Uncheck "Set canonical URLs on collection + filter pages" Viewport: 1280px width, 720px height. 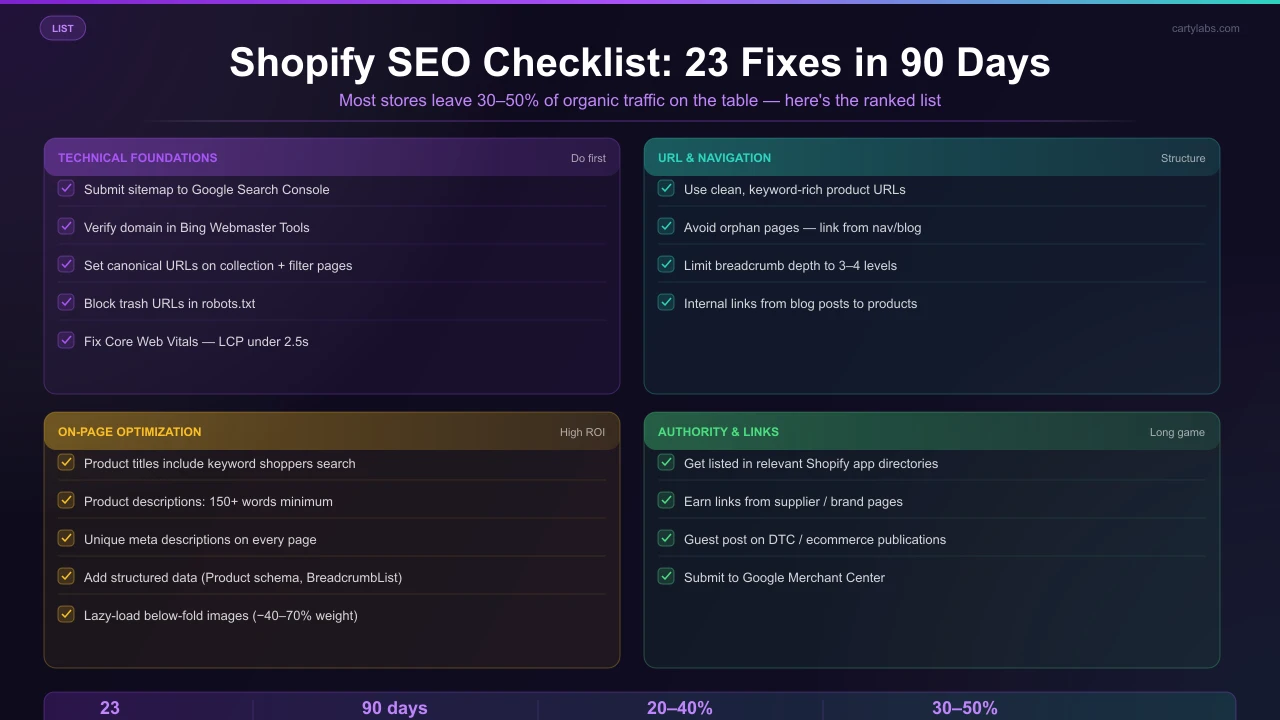click(66, 264)
